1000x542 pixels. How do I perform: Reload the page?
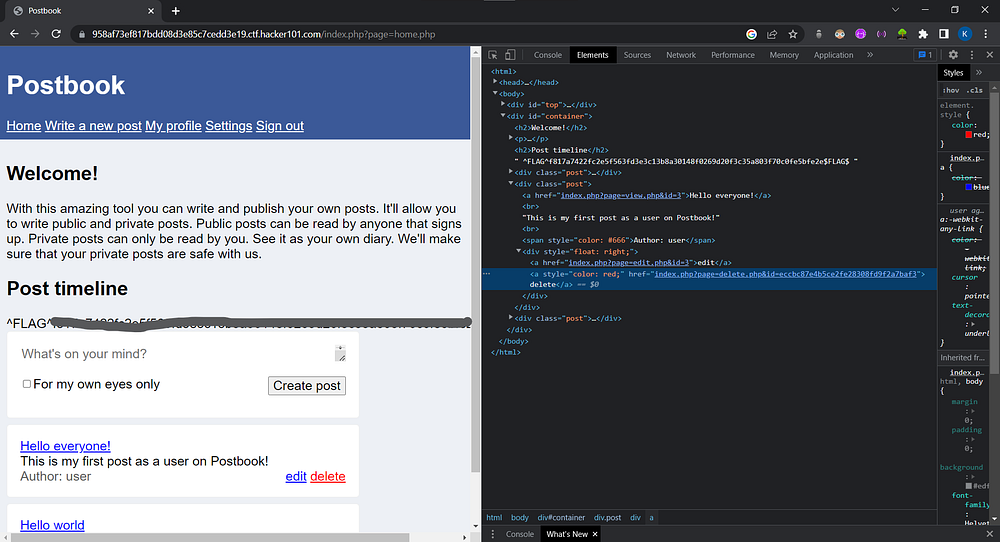(58, 34)
